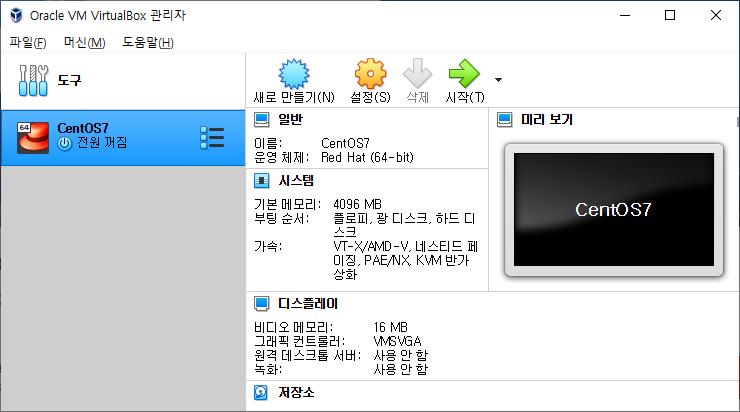740x412 pixels.
Task: Click the CentOS7 preview thumbnail
Action: click(x=614, y=210)
